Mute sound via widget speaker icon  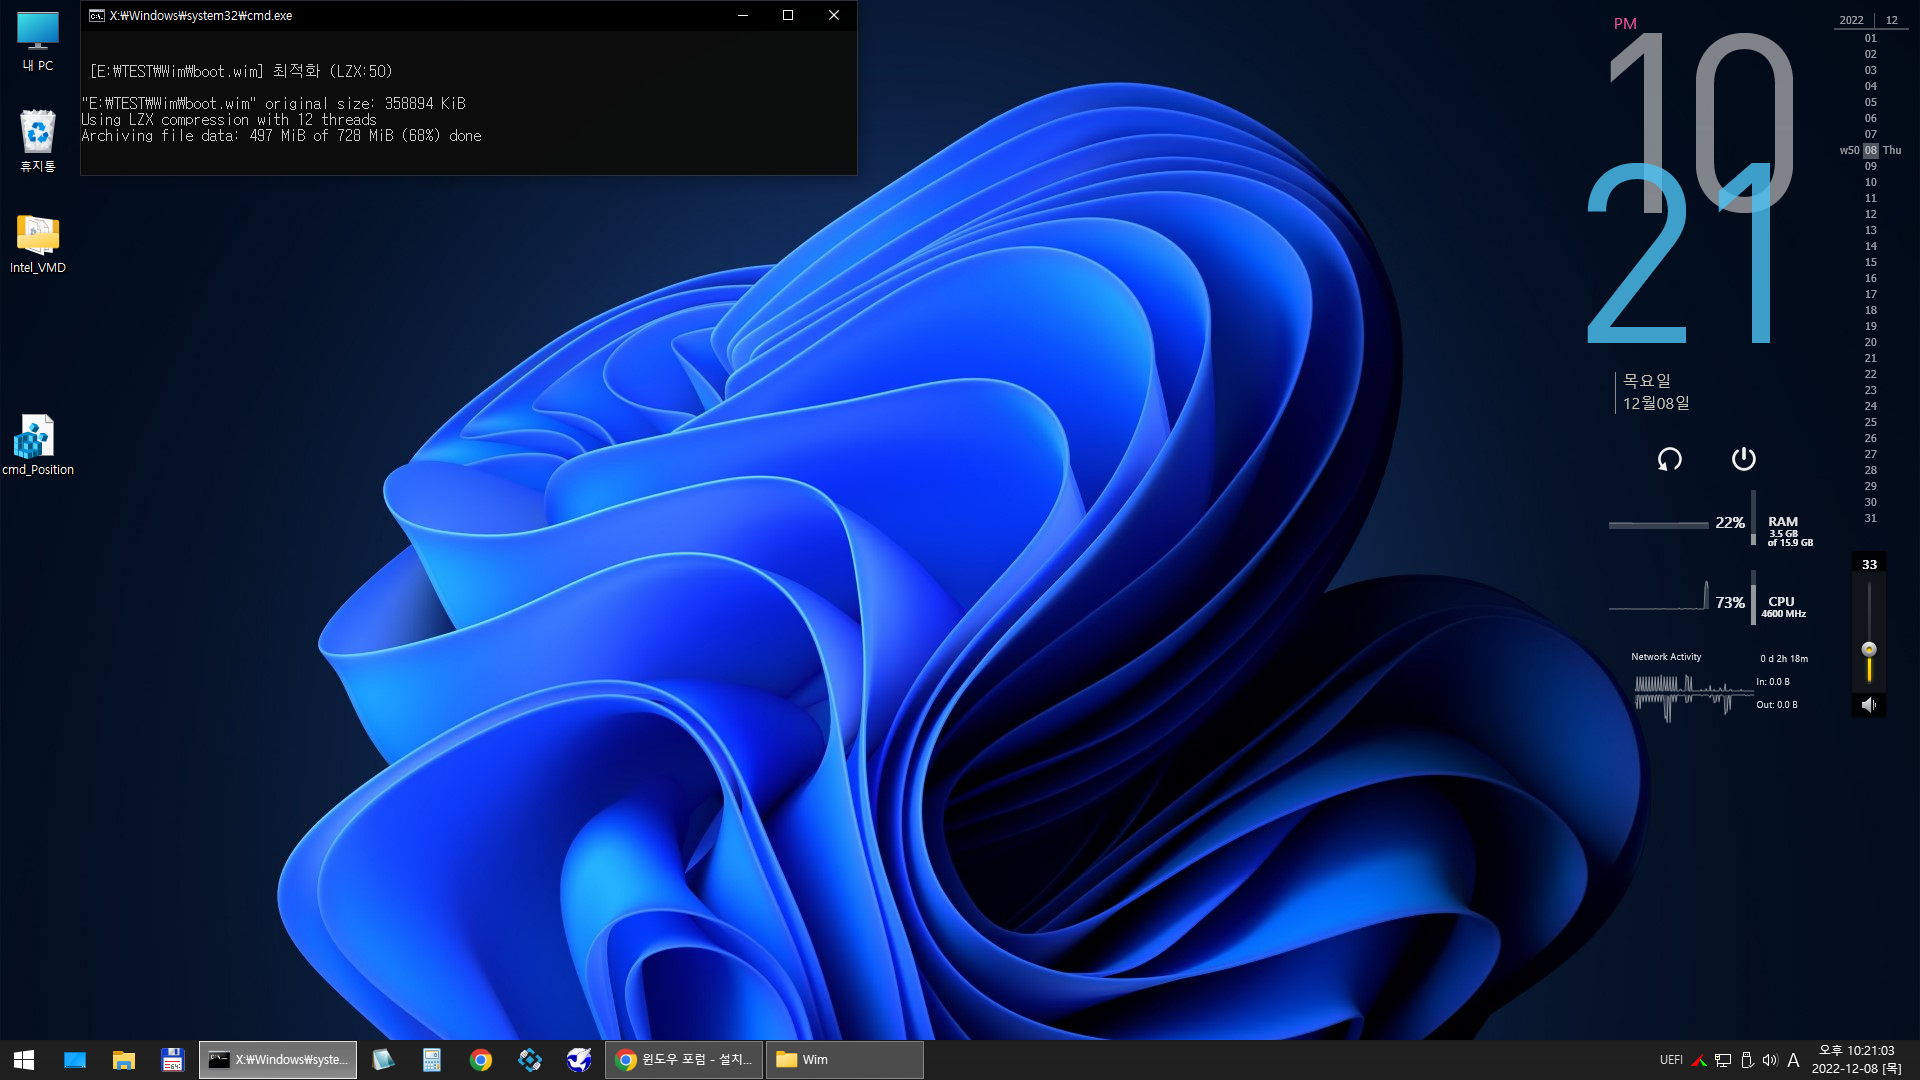tap(1869, 705)
